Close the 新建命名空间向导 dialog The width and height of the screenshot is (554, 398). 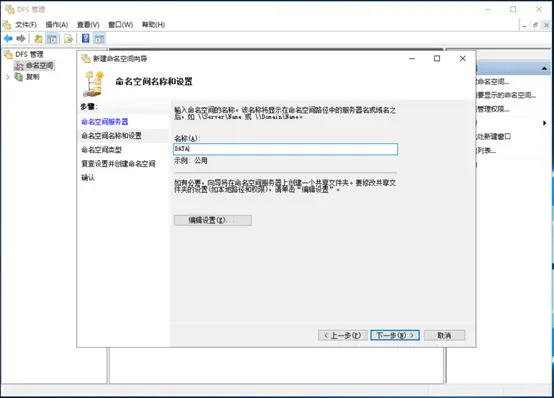click(462, 58)
